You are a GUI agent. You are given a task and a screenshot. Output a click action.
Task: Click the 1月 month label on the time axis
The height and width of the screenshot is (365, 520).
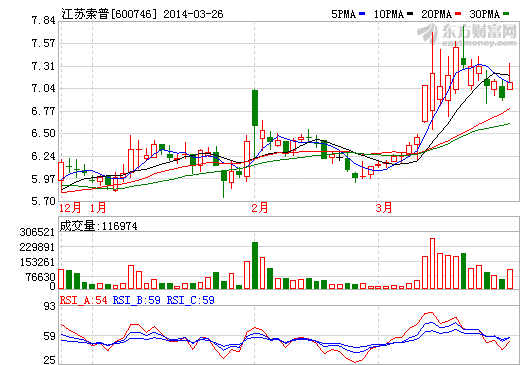point(98,208)
